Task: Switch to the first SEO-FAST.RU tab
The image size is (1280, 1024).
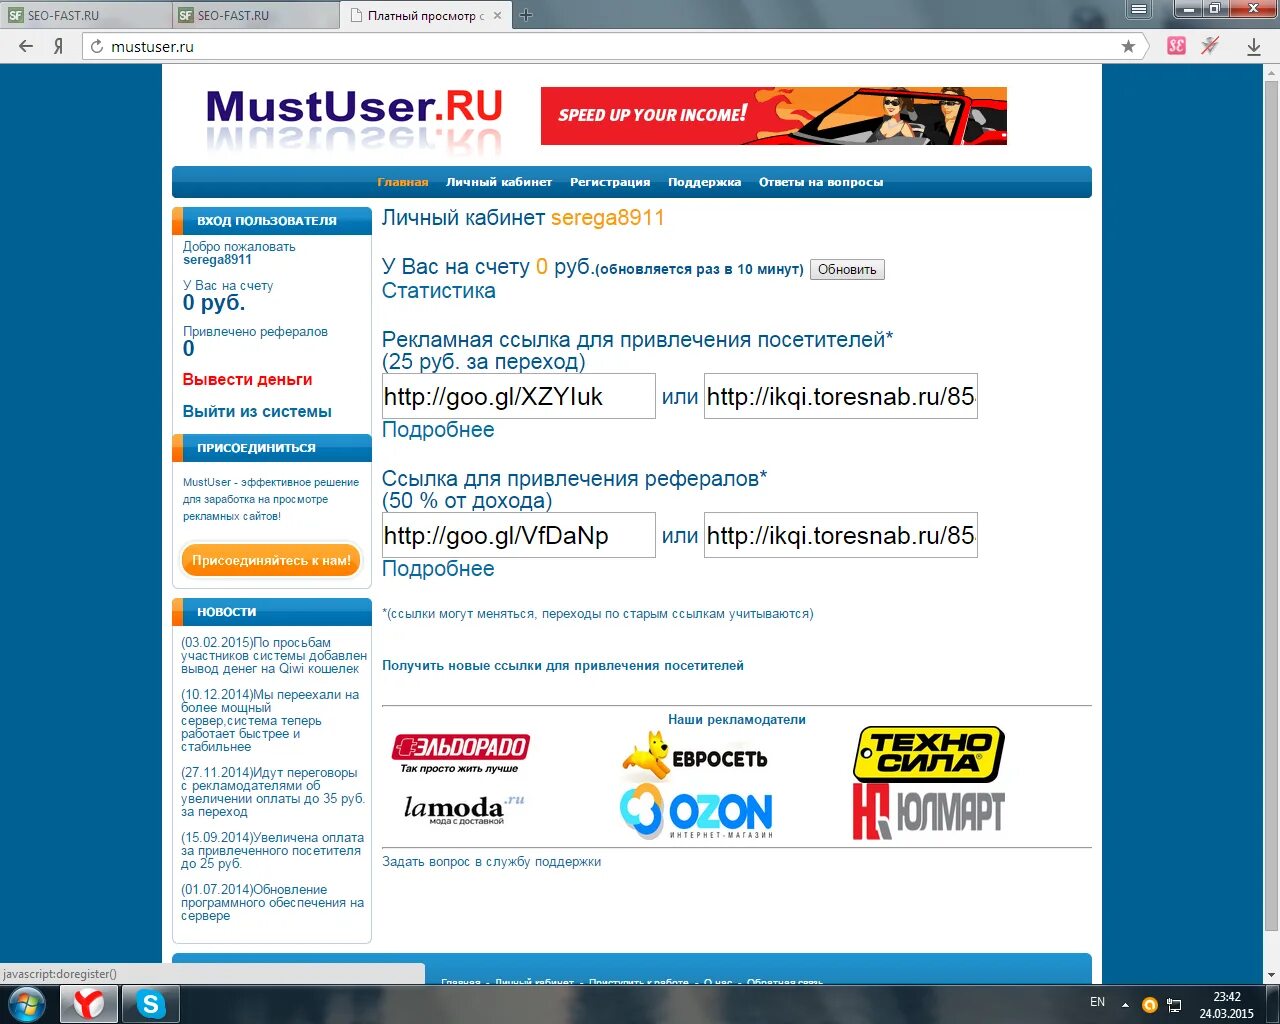Action: click(x=86, y=15)
